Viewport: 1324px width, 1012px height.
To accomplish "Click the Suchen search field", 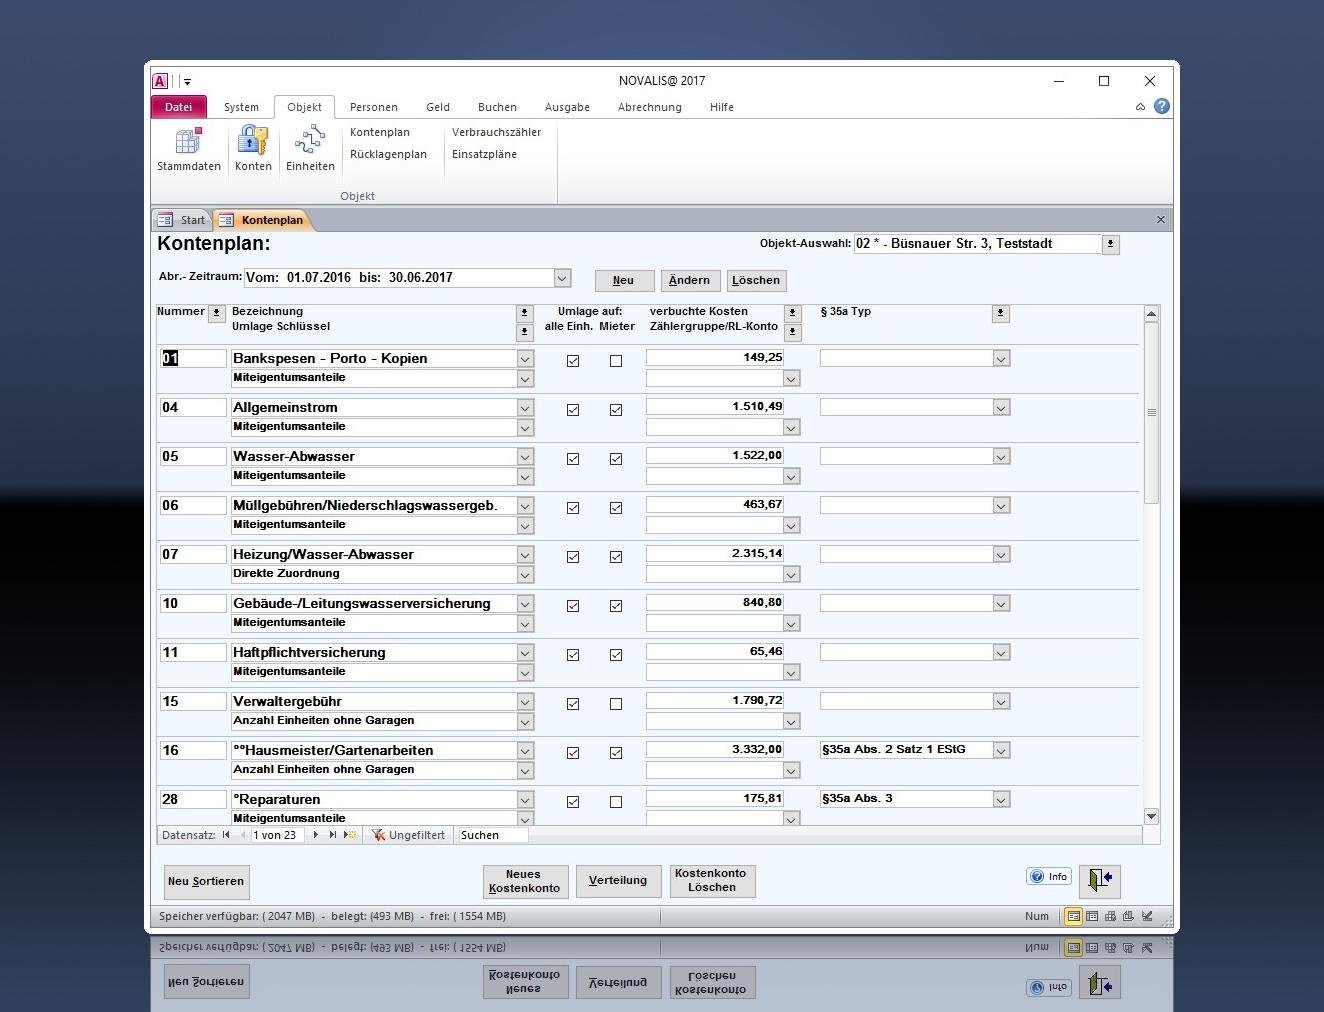I will pyautogui.click(x=492, y=835).
